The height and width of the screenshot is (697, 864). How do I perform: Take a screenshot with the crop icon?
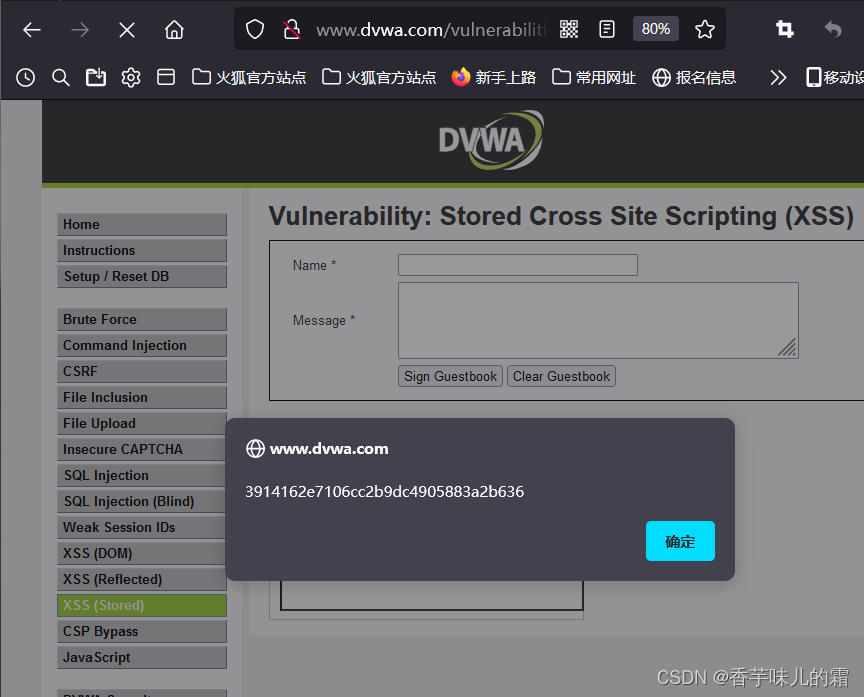coord(784,29)
